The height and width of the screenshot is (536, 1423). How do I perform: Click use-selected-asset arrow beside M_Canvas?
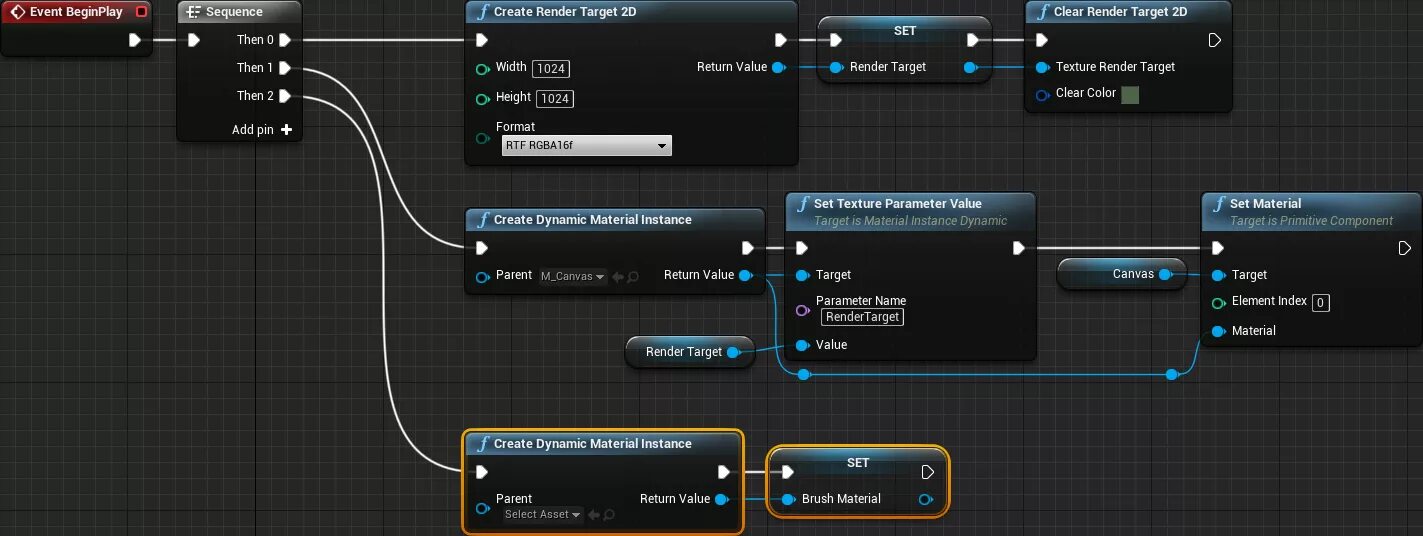pyautogui.click(x=618, y=276)
